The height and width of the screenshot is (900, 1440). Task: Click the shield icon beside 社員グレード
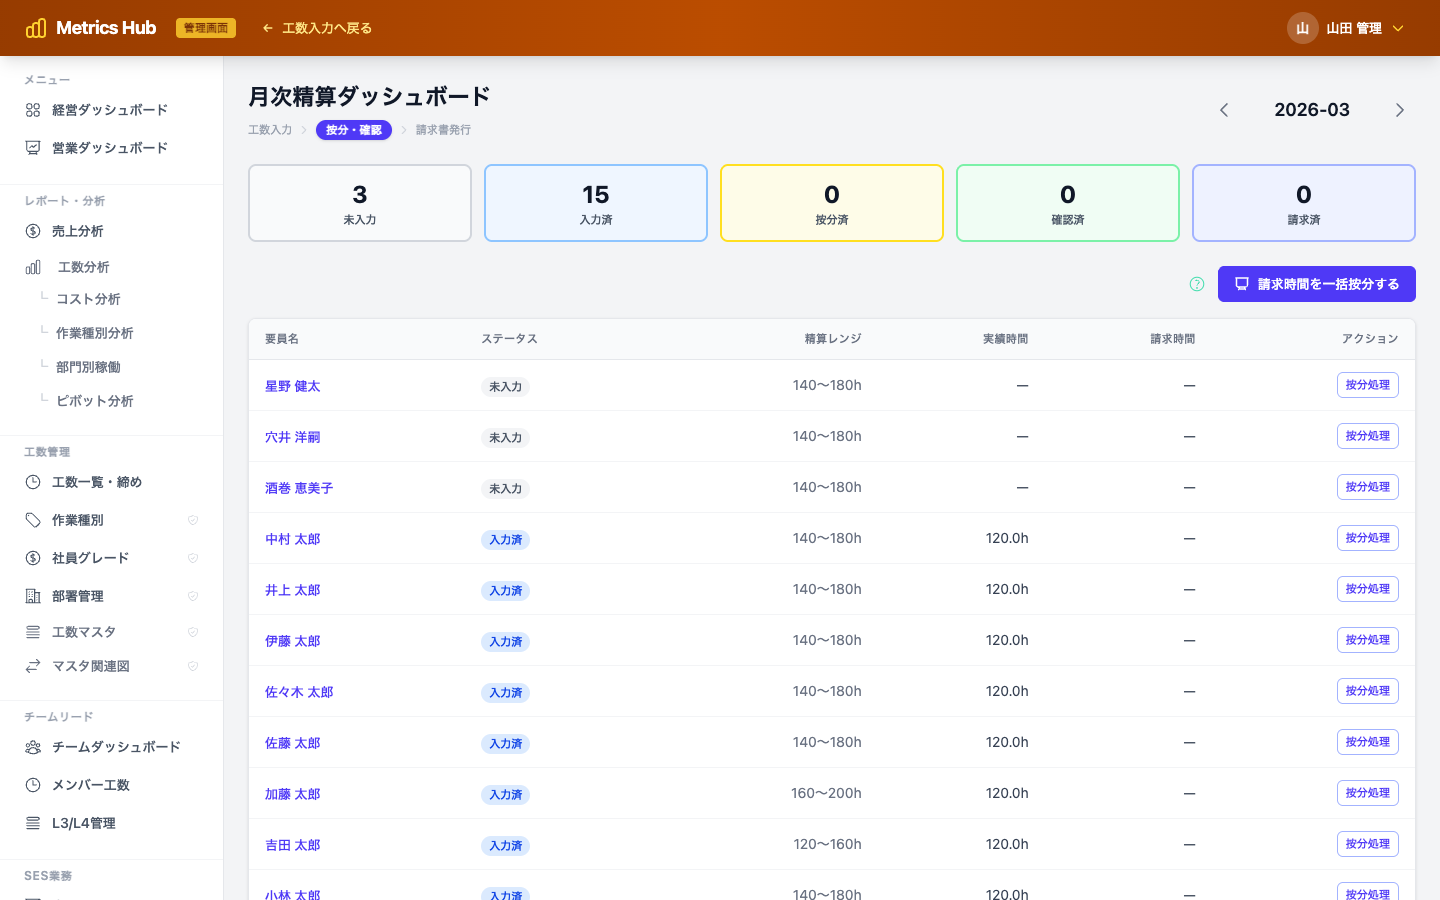[x=193, y=558]
